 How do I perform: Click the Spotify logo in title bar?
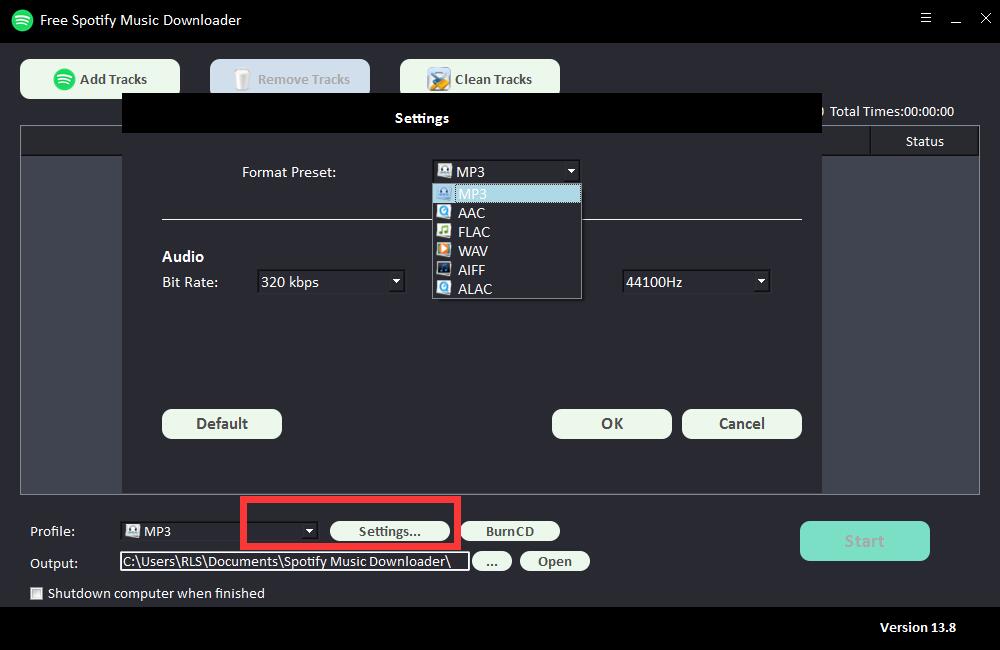[x=22, y=20]
